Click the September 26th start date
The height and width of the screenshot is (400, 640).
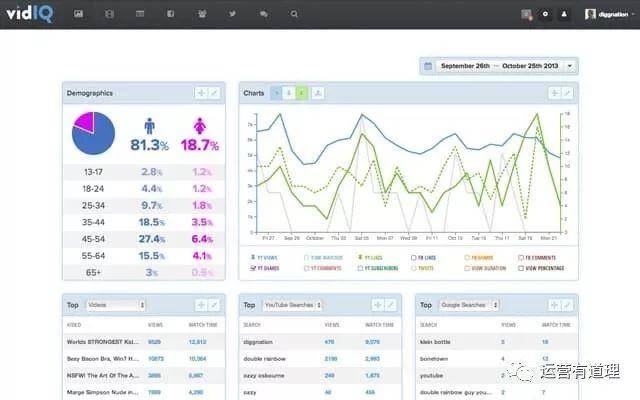pyautogui.click(x=465, y=66)
